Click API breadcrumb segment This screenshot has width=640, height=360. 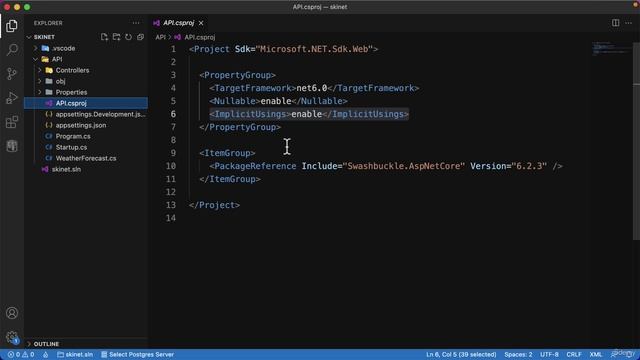point(160,37)
